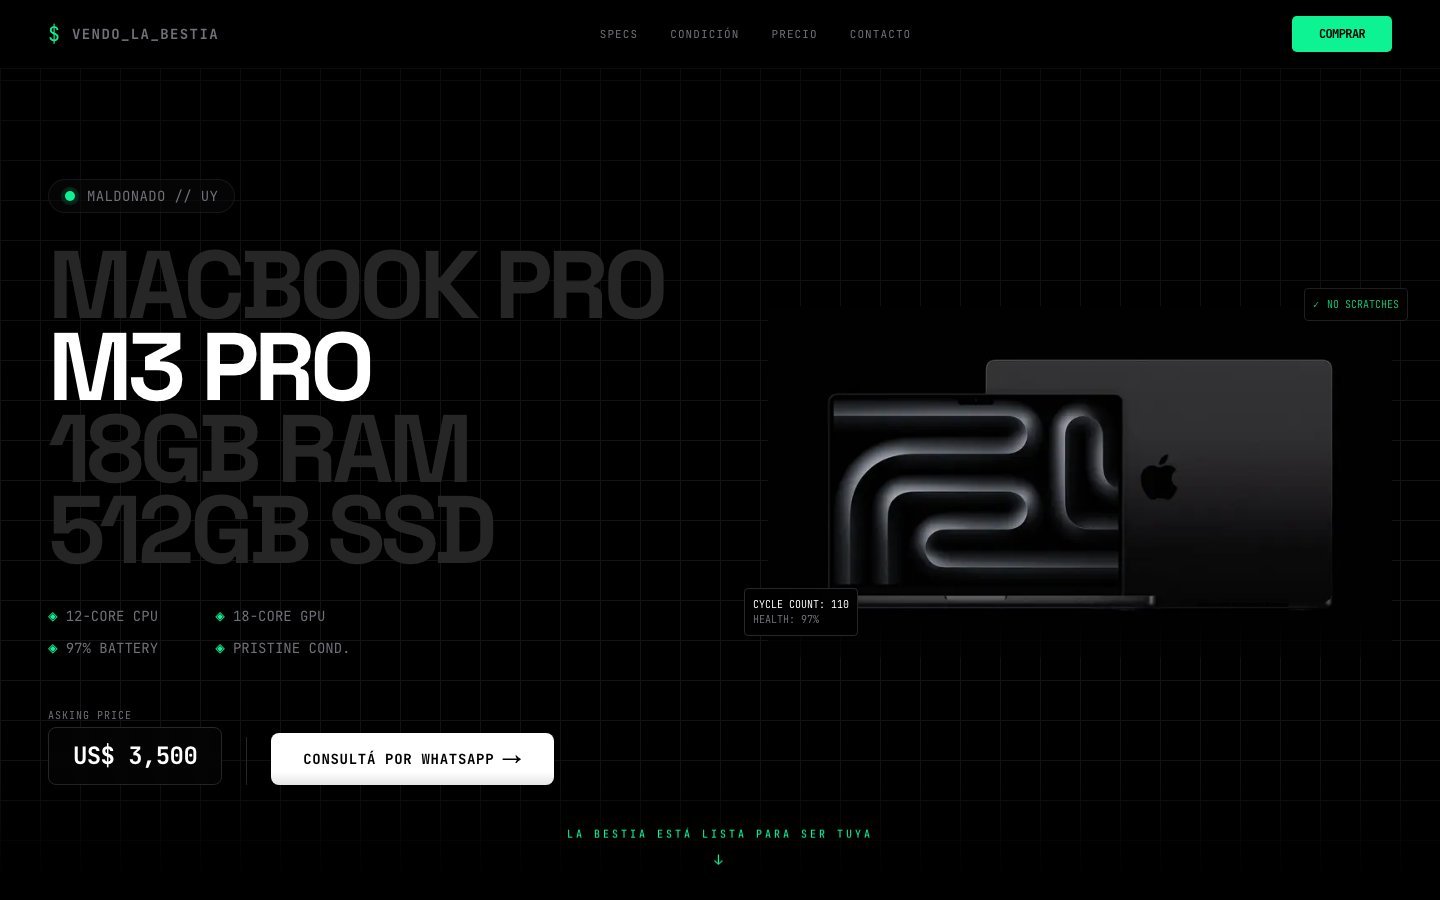Click the 18-CORE GPU spec text
Viewport: 1440px width, 900px height.
[279, 617]
